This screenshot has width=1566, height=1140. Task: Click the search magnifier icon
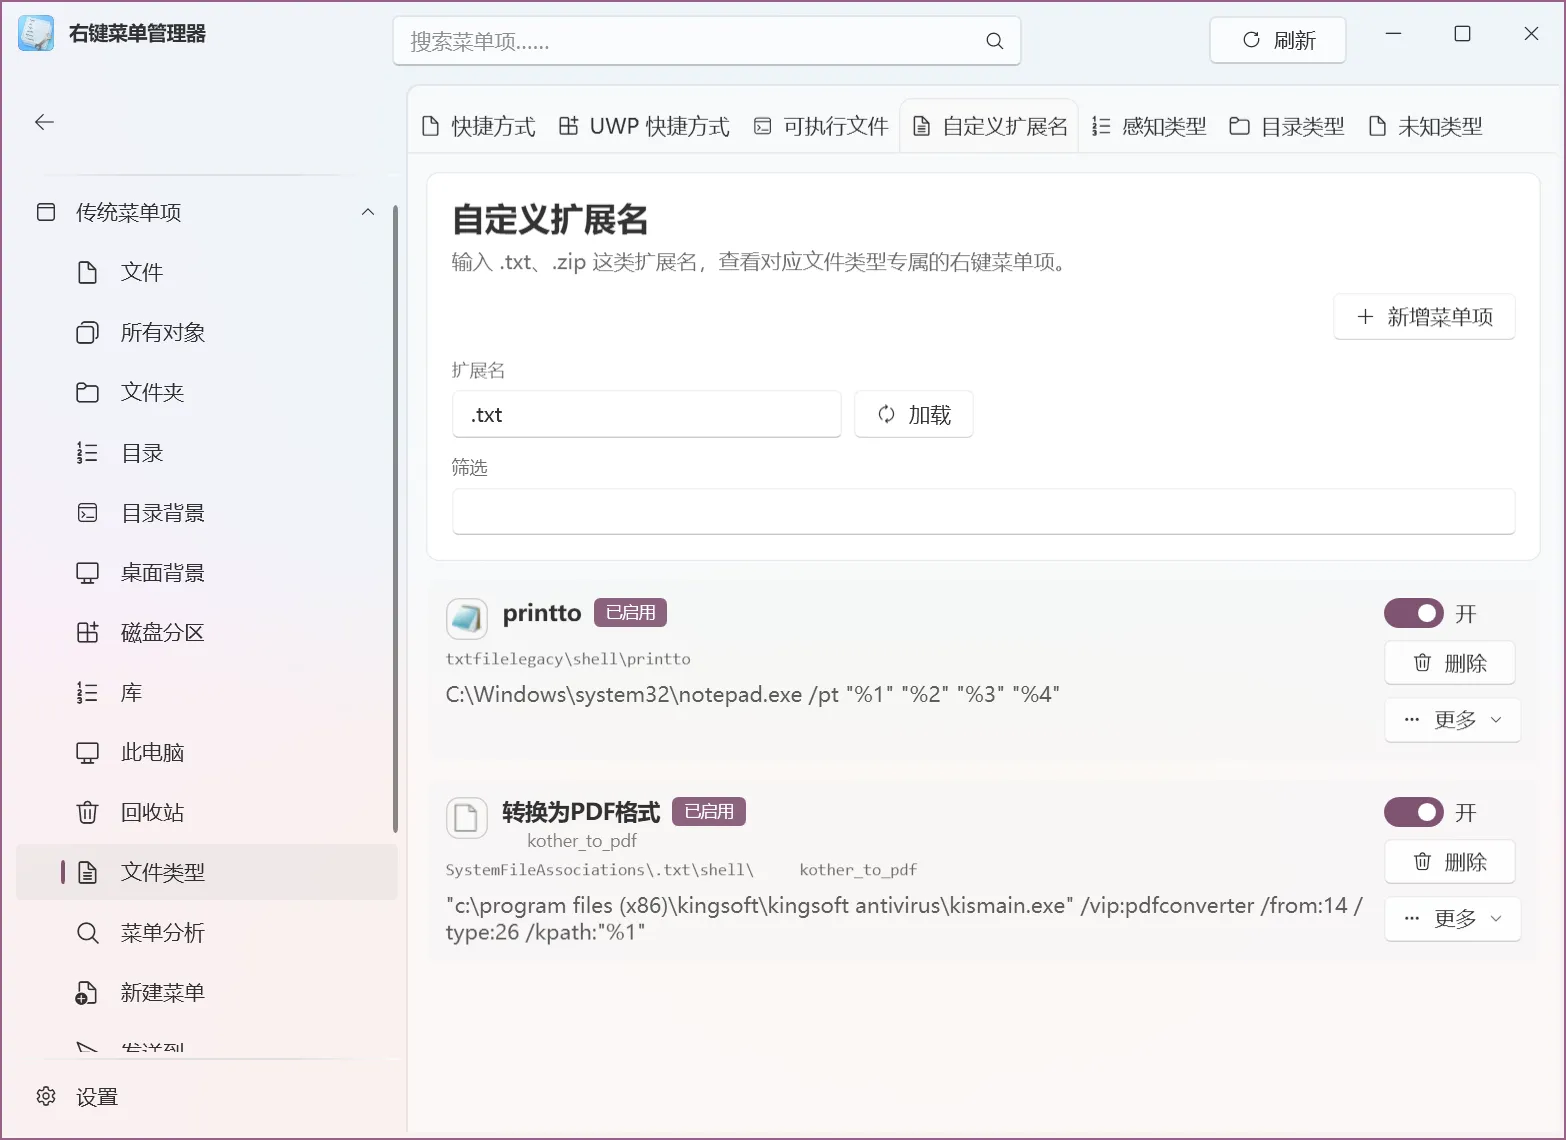(x=994, y=41)
